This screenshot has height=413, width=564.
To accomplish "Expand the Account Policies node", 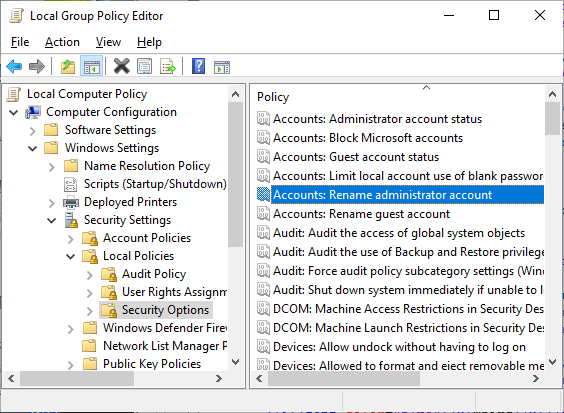I will click(70, 239).
